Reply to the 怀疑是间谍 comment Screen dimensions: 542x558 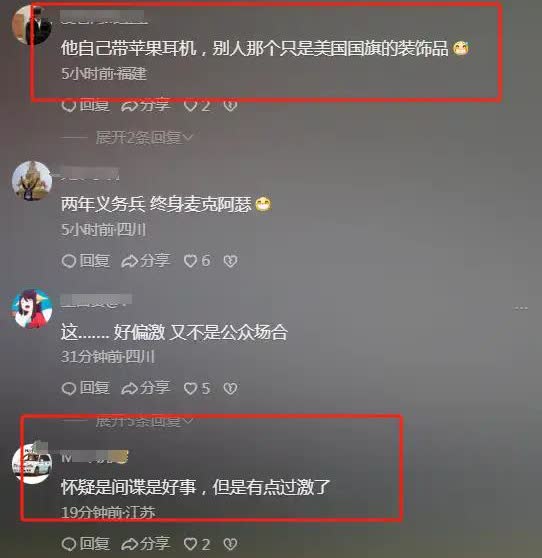(85, 544)
